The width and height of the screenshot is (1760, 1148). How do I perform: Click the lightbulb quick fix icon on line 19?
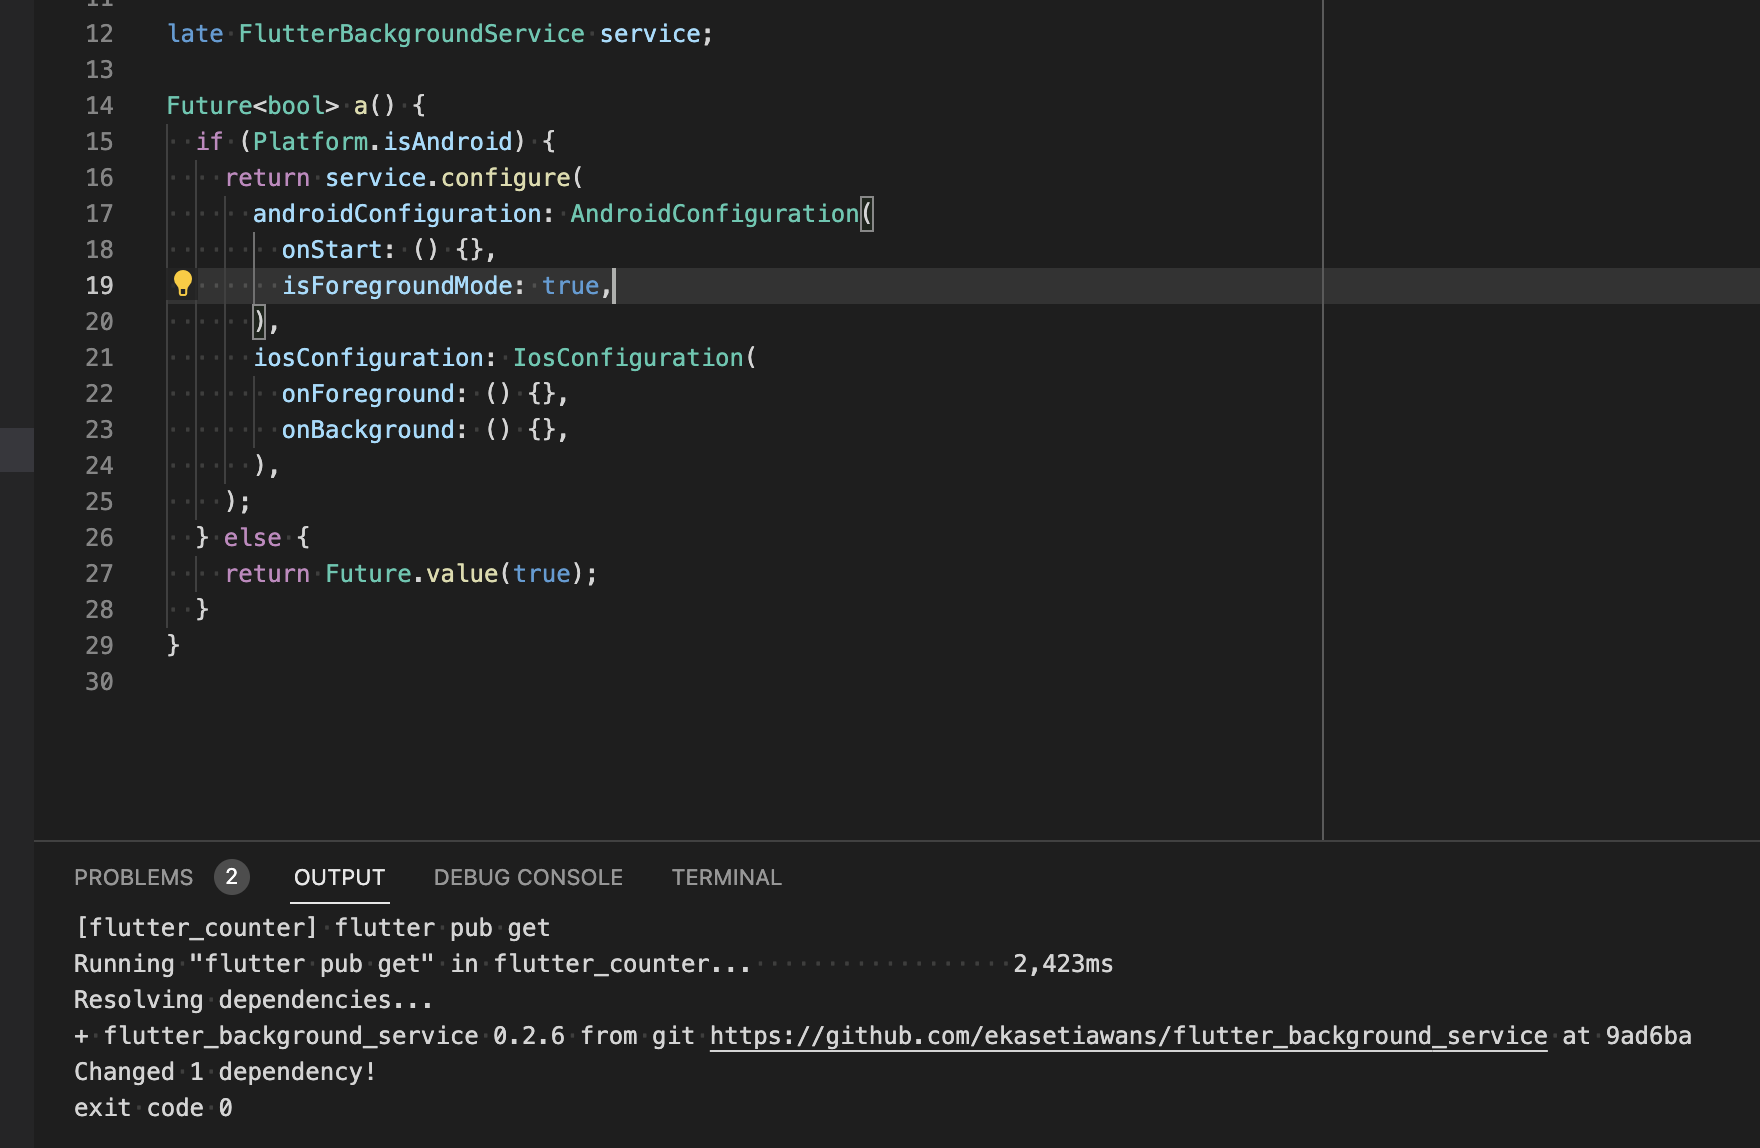[x=182, y=284]
